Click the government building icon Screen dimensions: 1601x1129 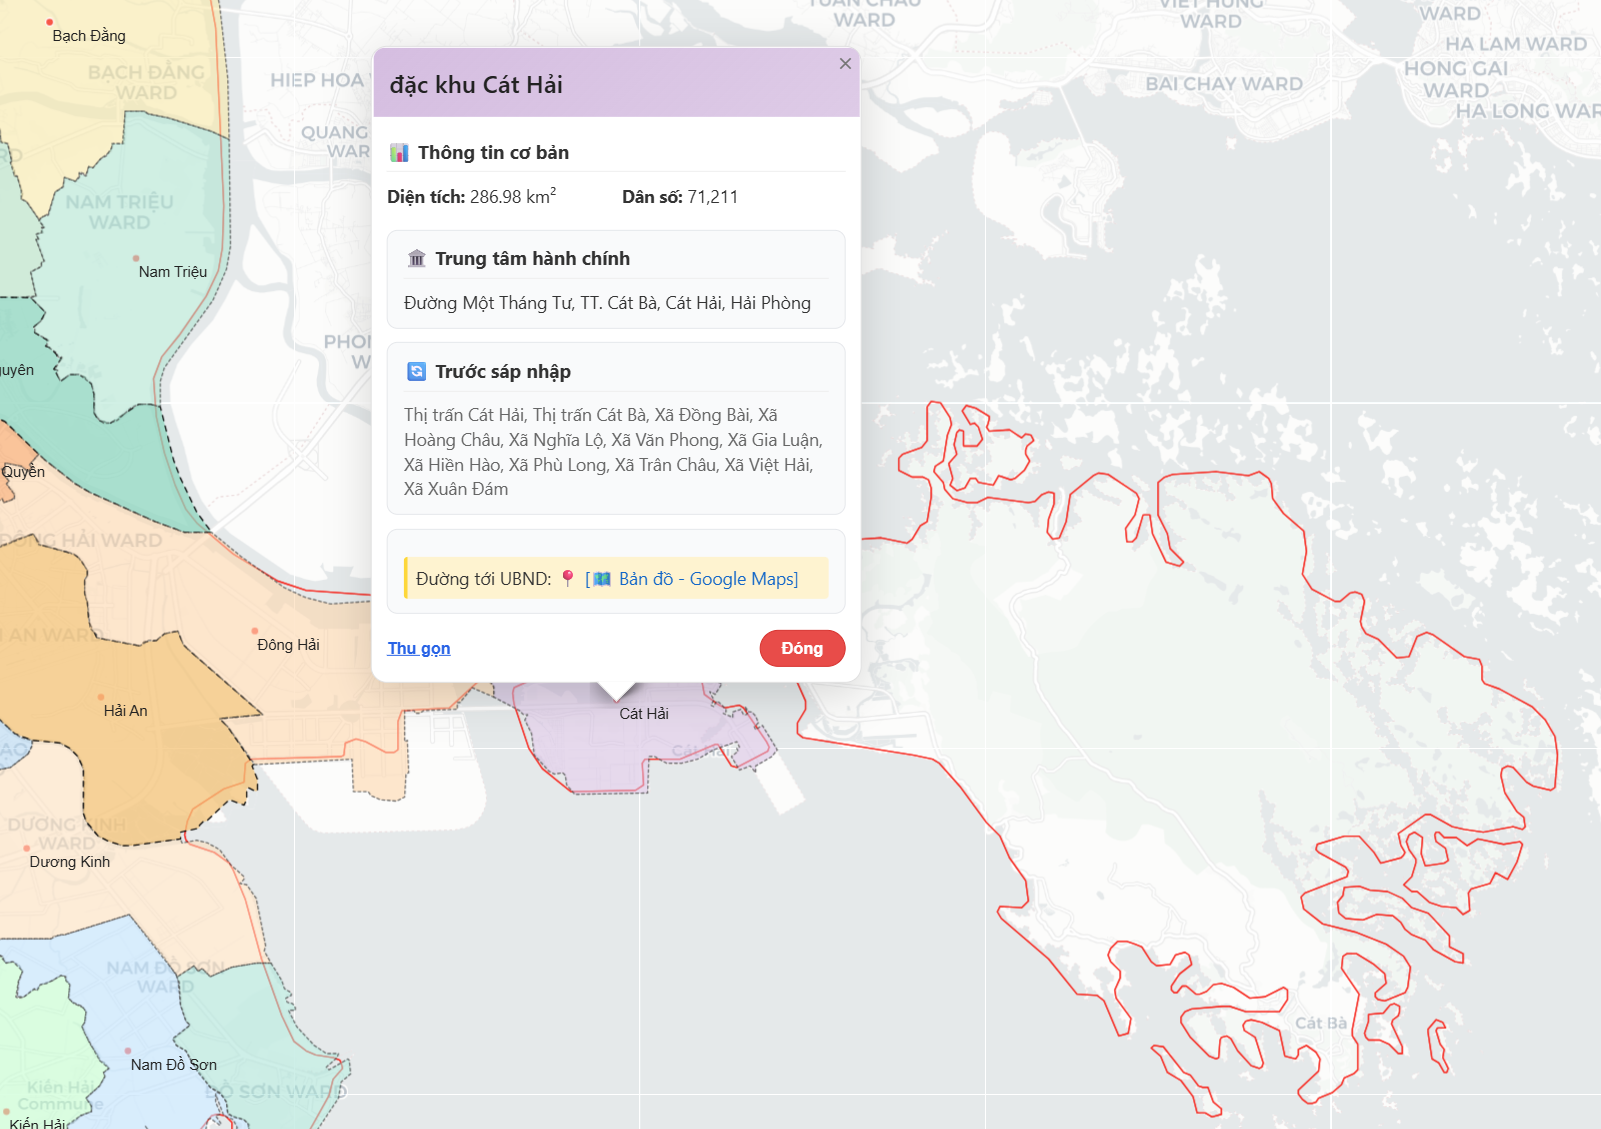[417, 259]
